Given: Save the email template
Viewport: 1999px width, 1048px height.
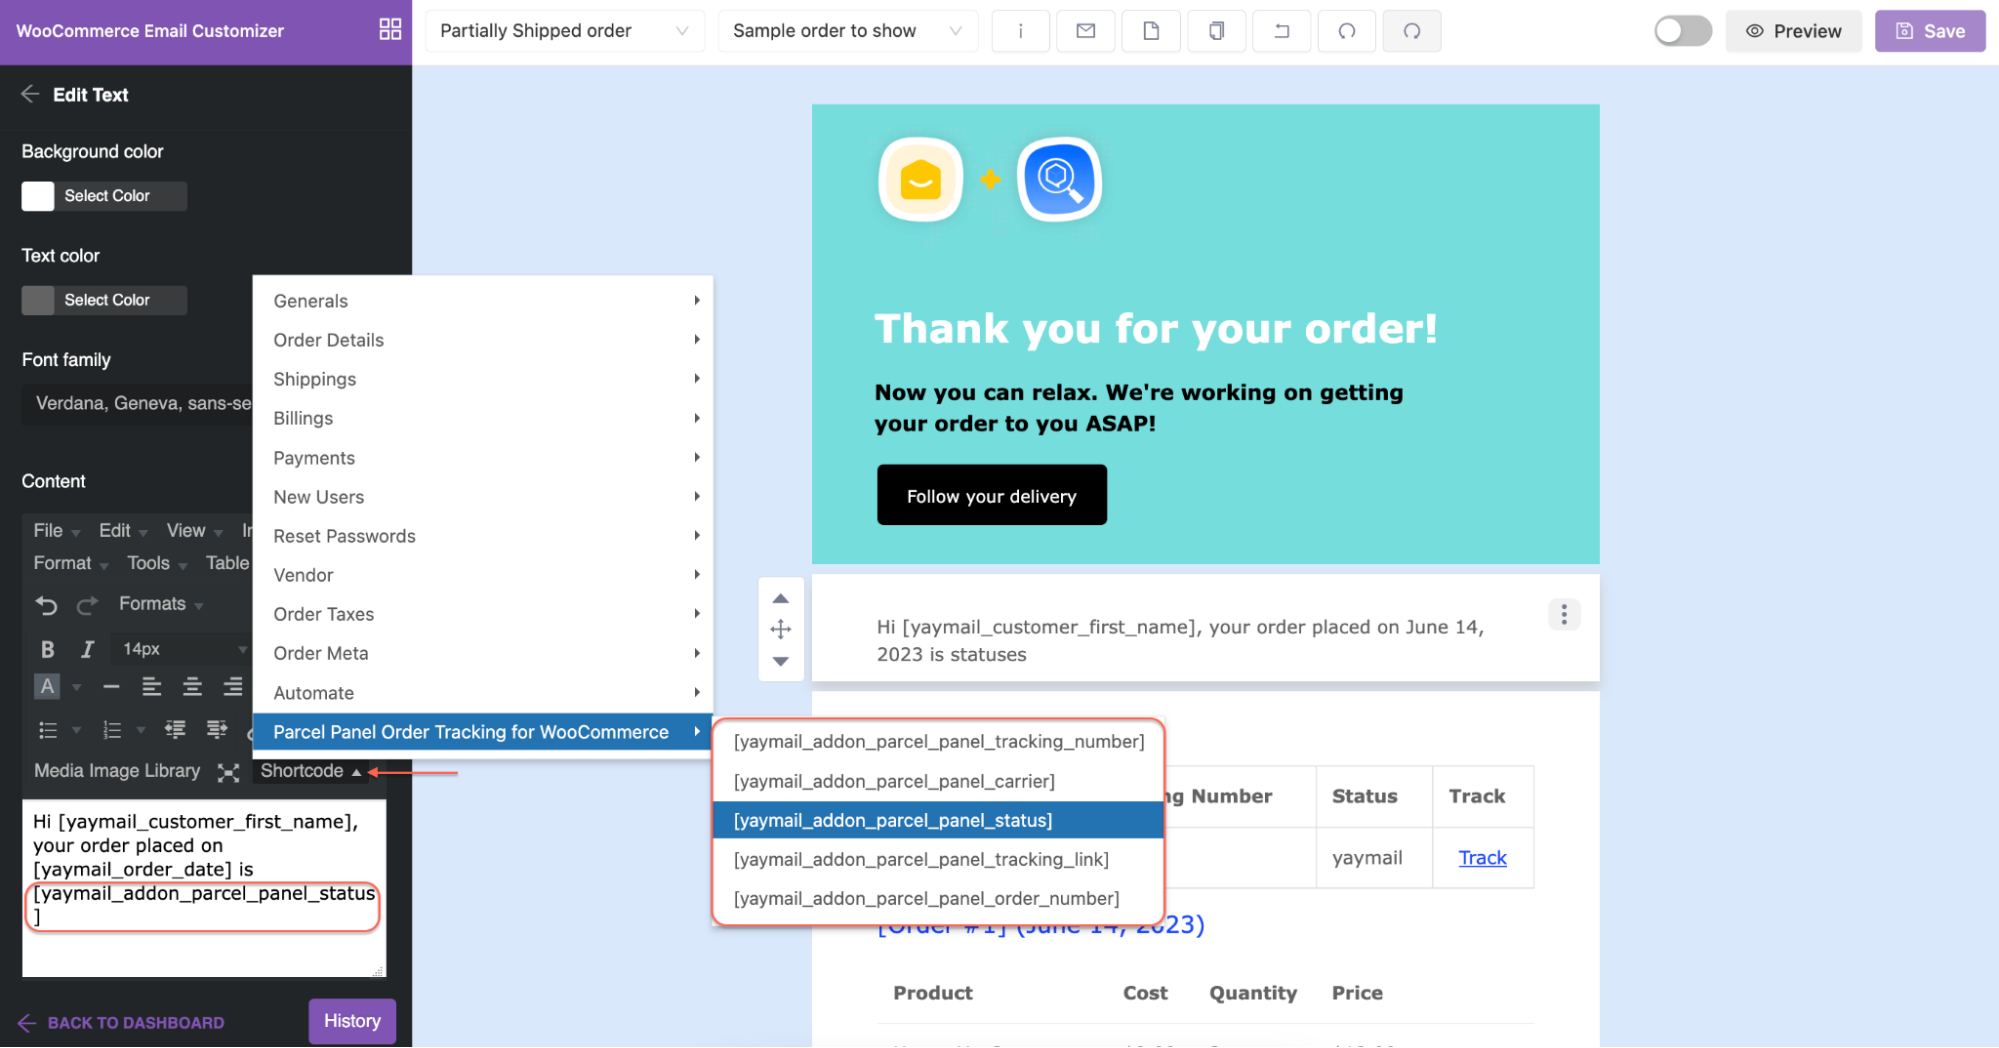Looking at the screenshot, I should (1930, 31).
